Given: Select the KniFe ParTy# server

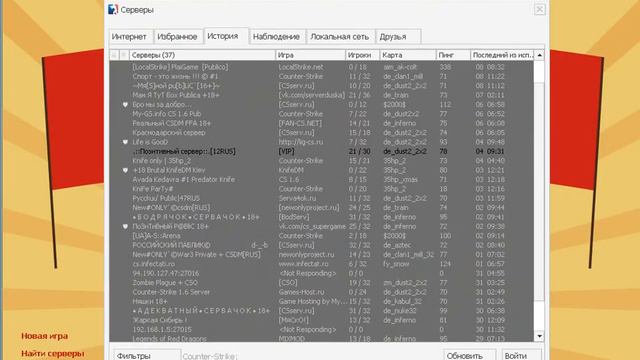Looking at the screenshot, I should (x=321, y=189).
